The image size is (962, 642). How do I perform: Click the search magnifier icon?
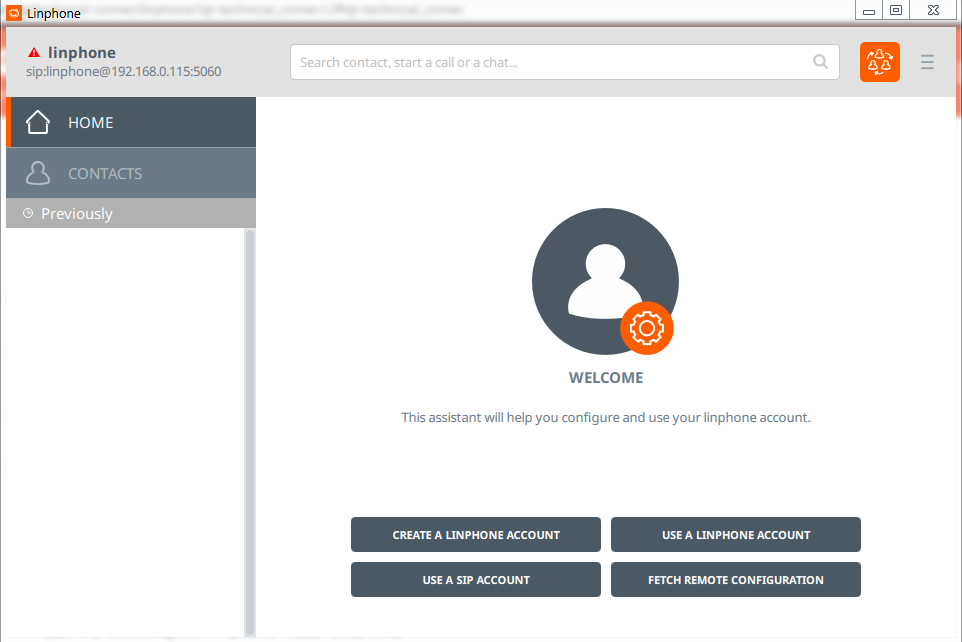click(820, 61)
